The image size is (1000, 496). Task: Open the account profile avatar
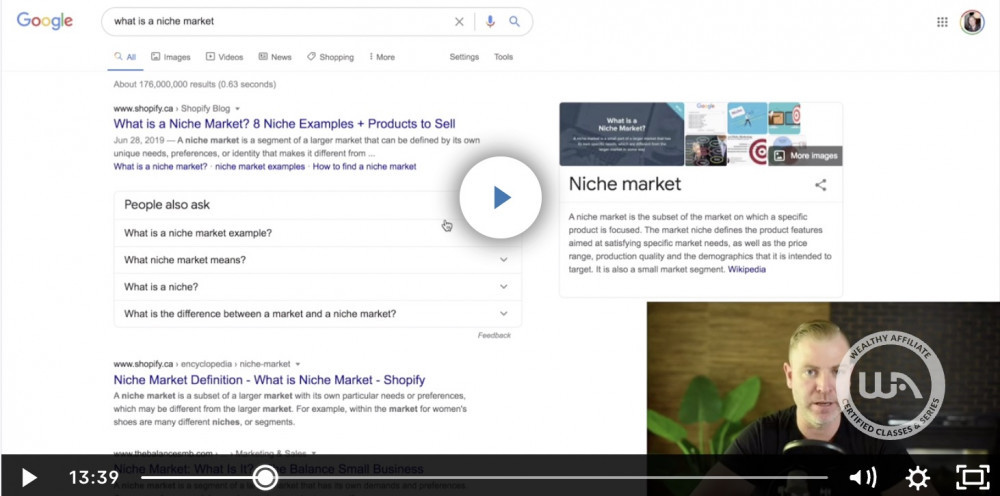[x=972, y=22]
